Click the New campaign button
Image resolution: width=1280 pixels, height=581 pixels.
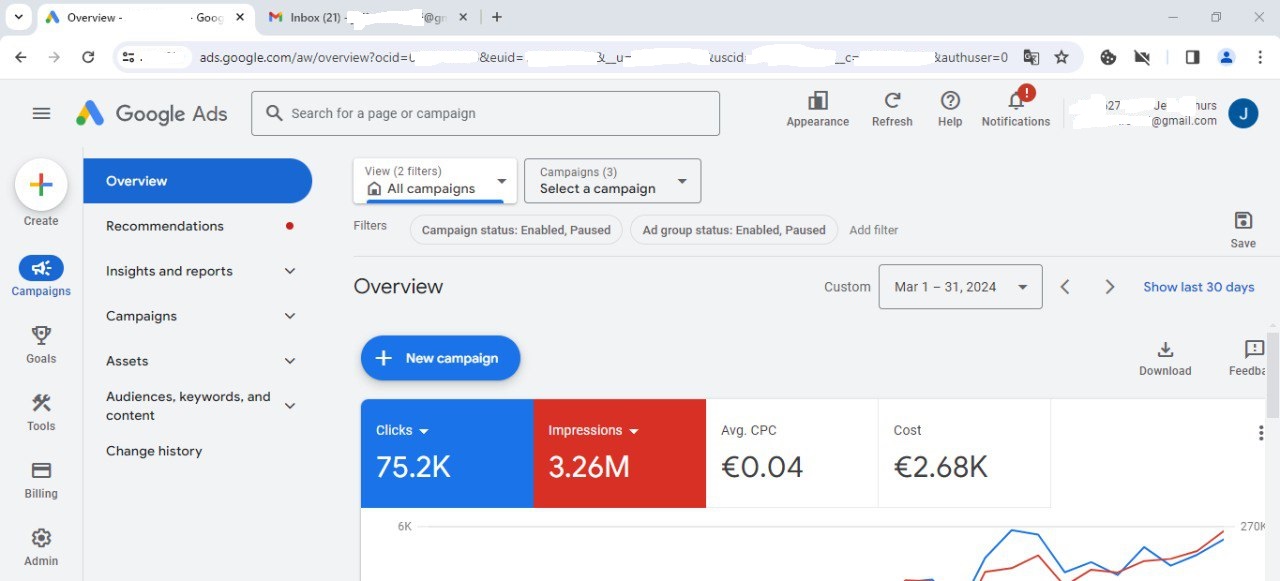(x=440, y=358)
